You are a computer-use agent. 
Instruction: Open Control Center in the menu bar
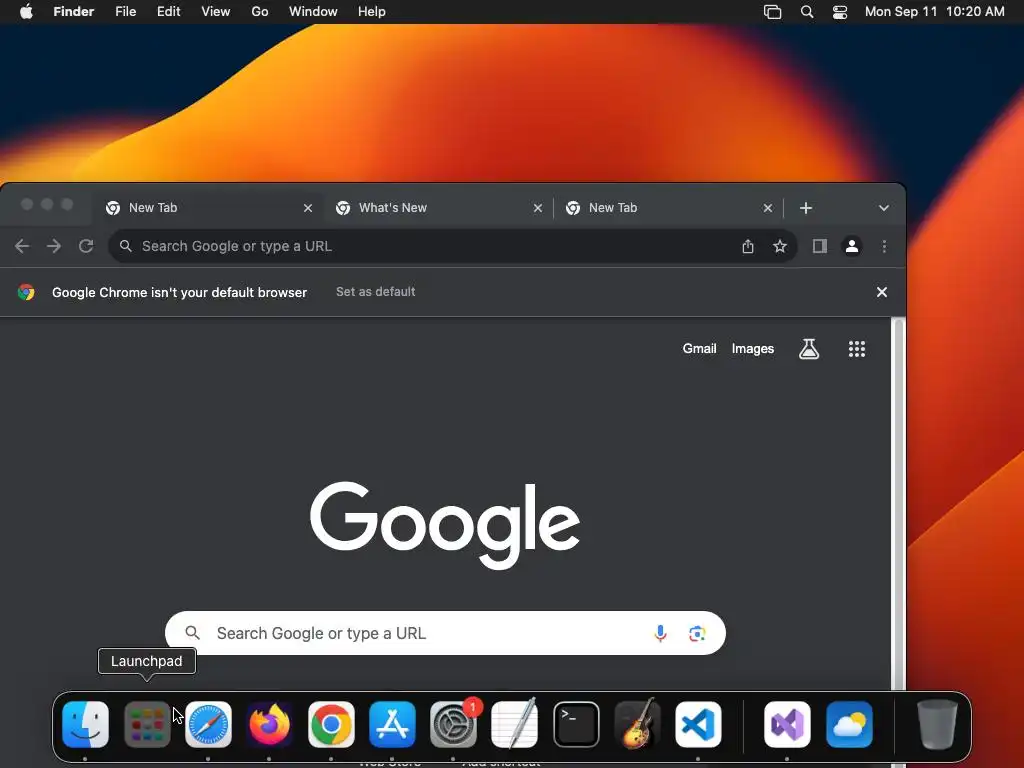click(x=840, y=12)
